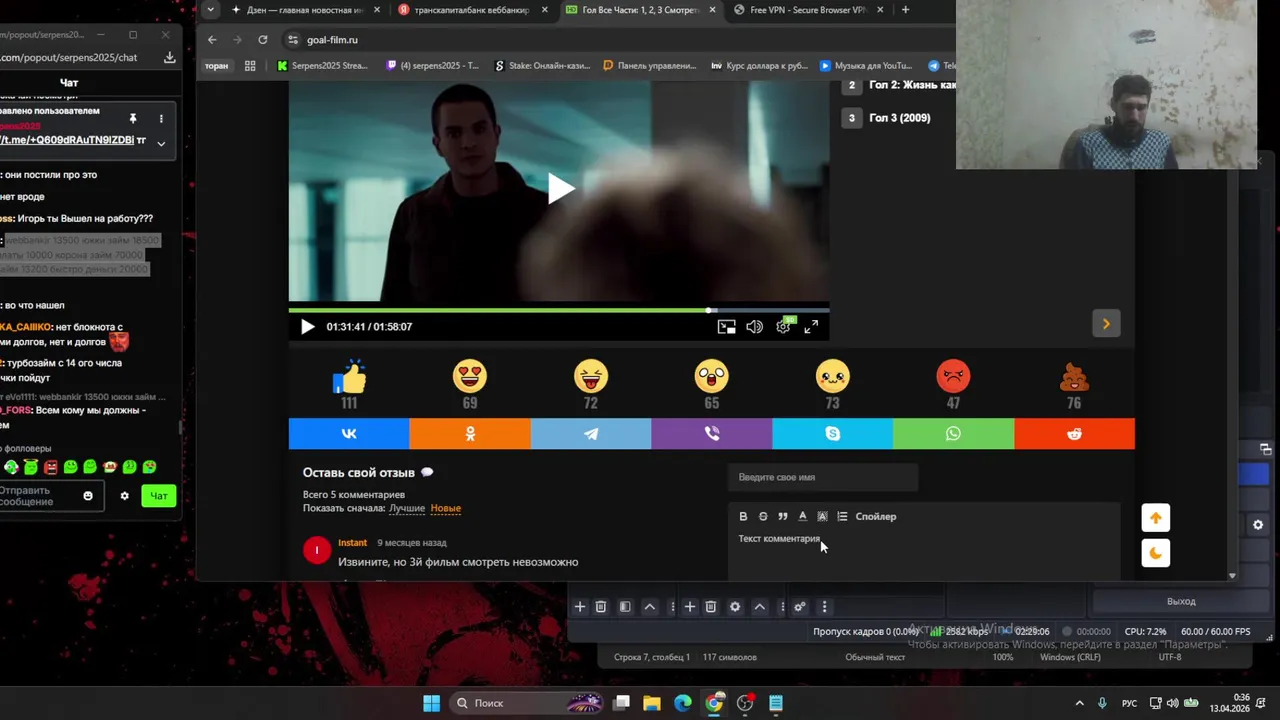Pick the sad emoji reaction with 73

coord(832,376)
